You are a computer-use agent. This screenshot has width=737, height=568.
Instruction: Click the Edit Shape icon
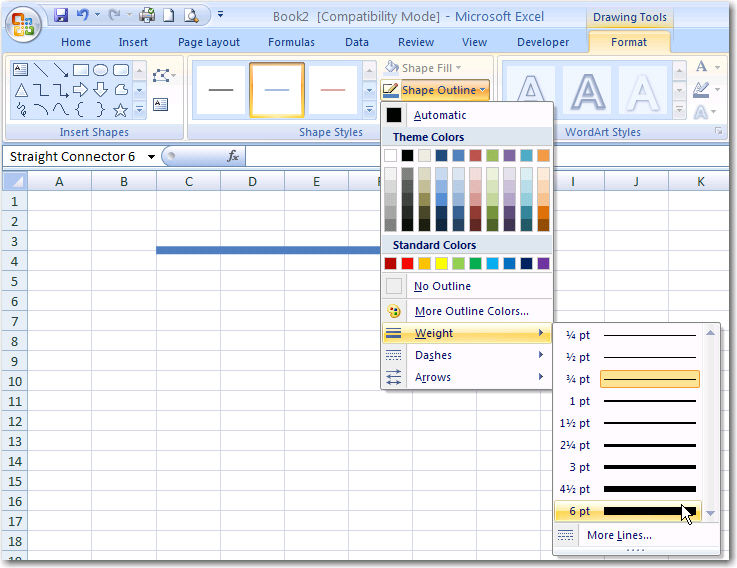pos(161,75)
